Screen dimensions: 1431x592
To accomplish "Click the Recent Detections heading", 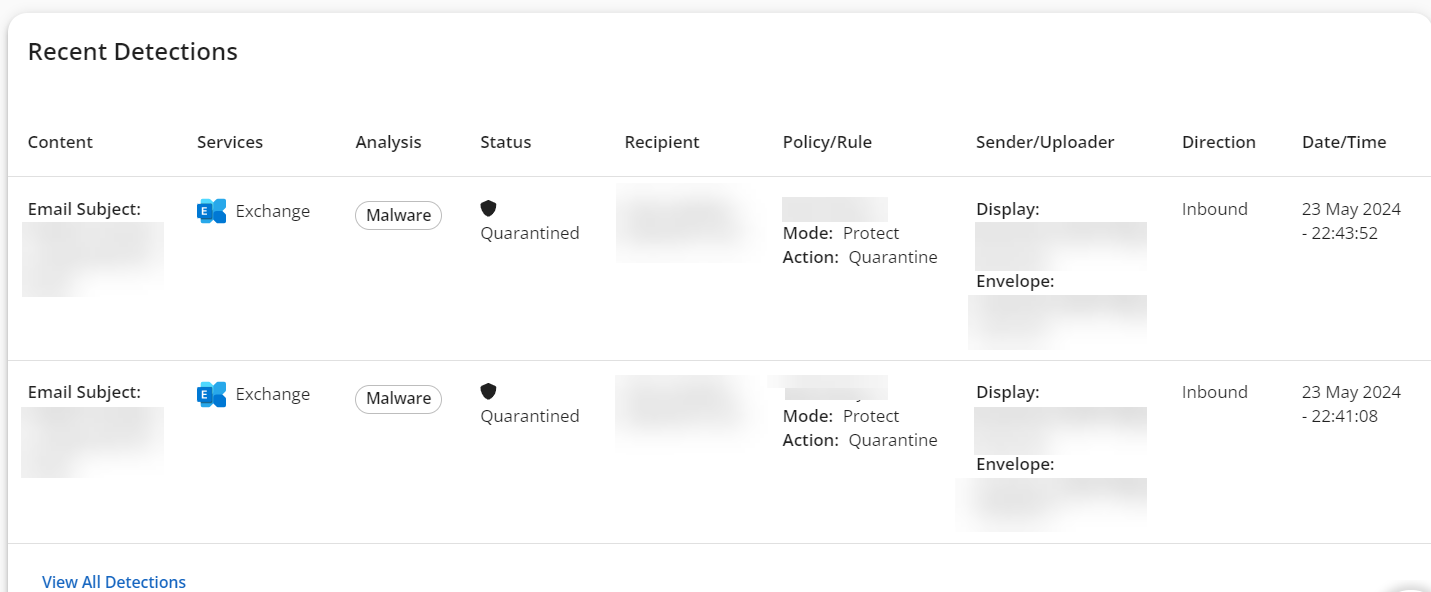I will 133,52.
